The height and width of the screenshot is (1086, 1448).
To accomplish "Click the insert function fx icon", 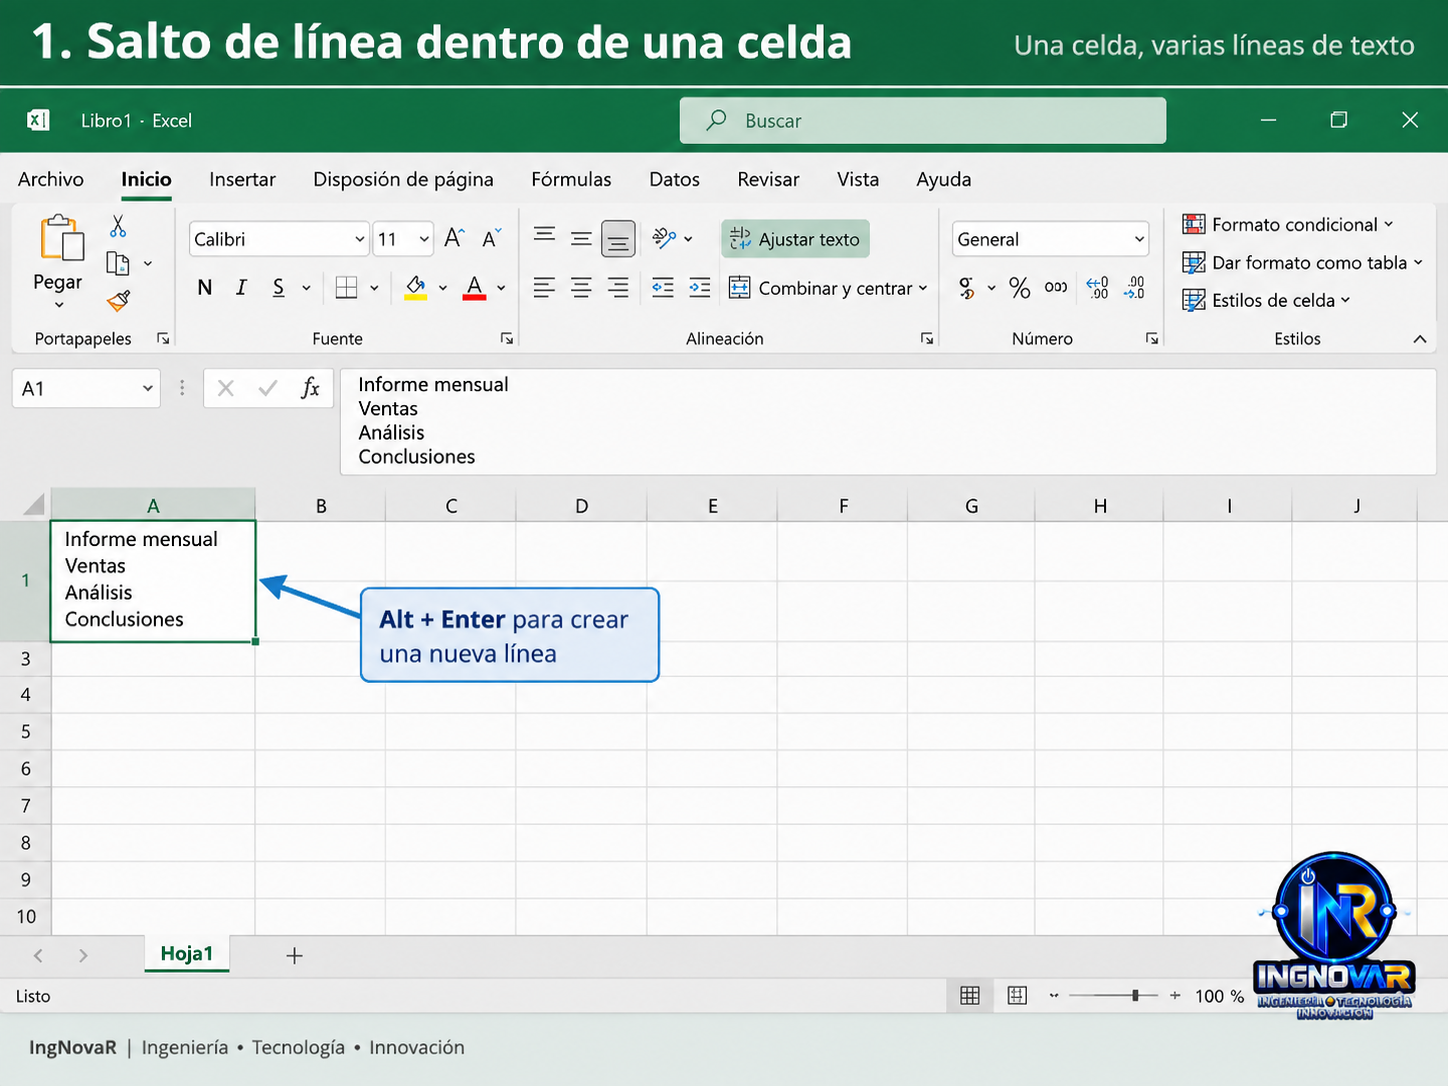I will coord(310,388).
